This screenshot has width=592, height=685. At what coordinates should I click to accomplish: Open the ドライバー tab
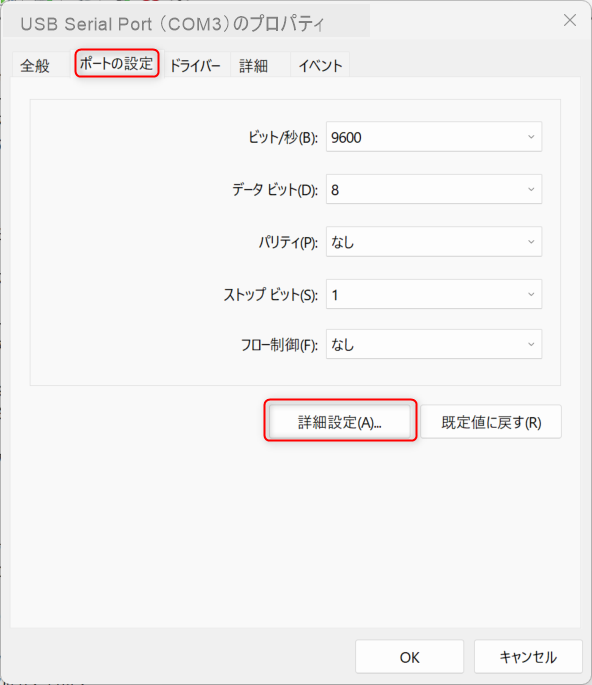[x=195, y=66]
